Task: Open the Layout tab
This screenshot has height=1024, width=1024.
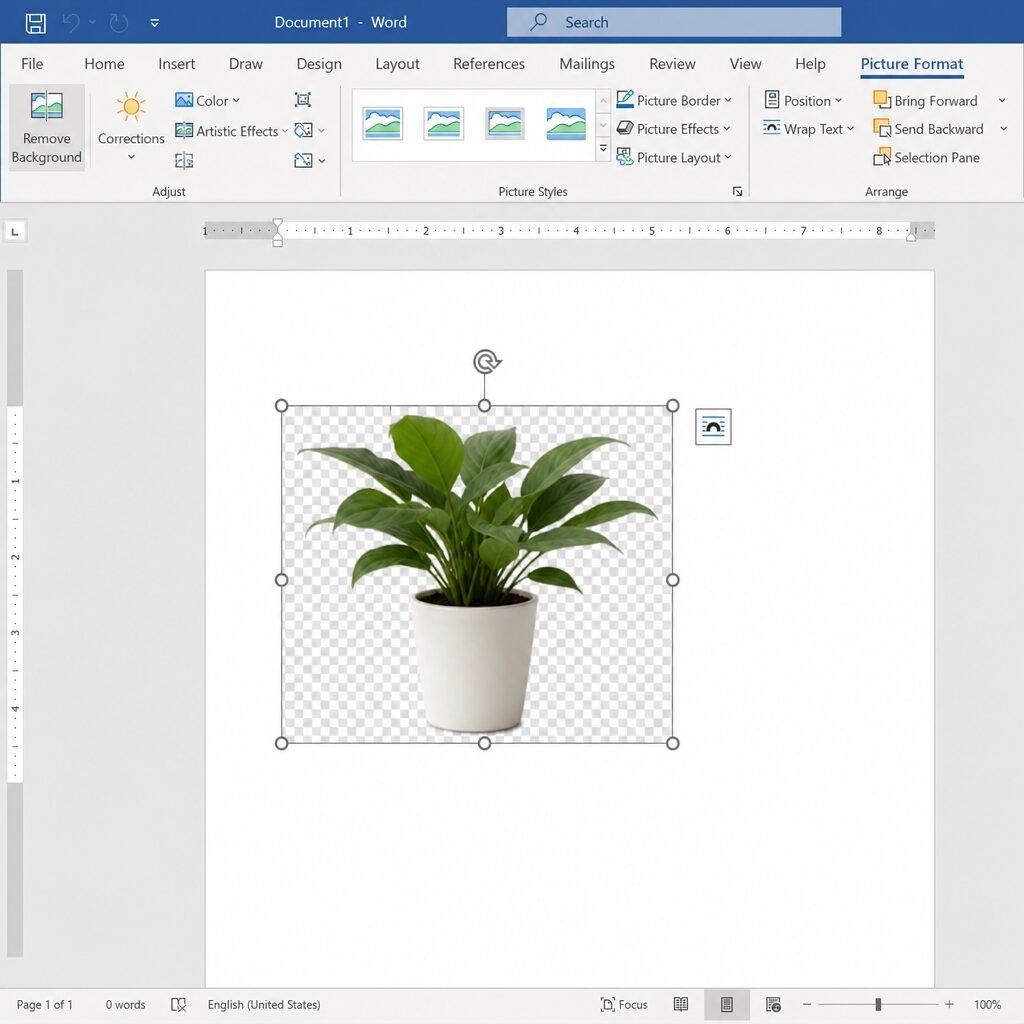Action: pos(397,64)
